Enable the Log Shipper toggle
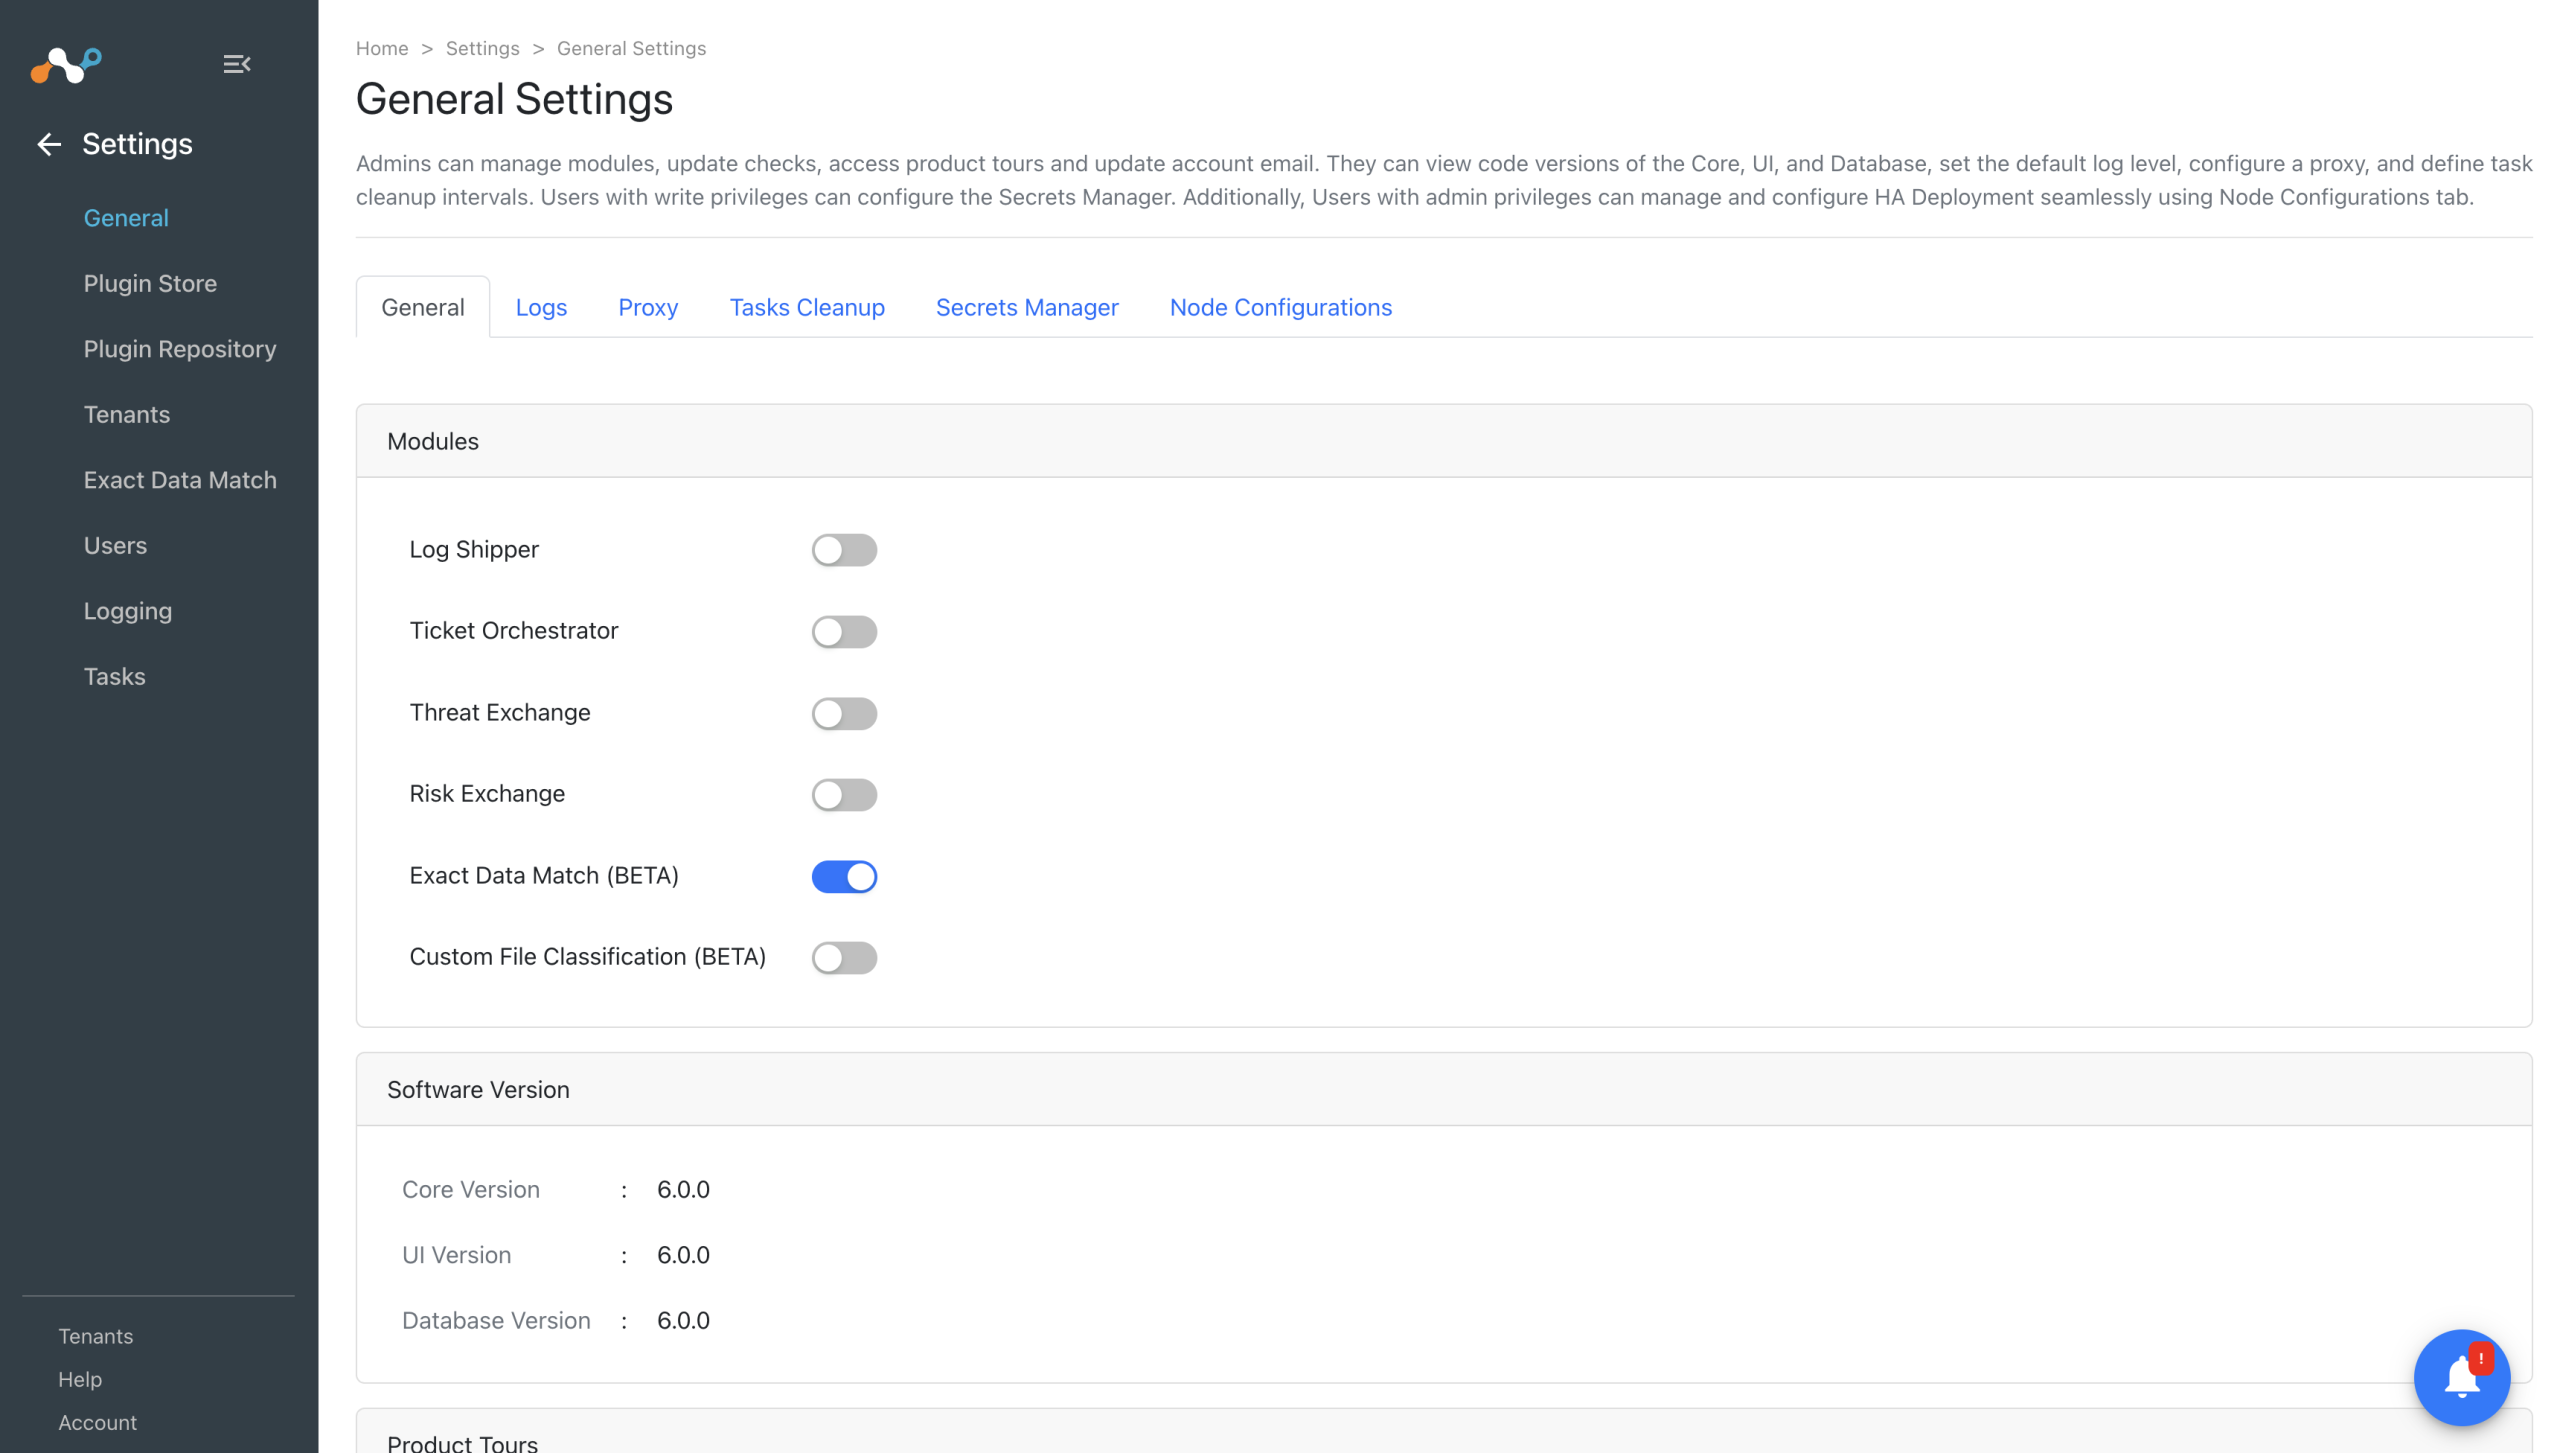2560x1453 pixels. coord(844,550)
